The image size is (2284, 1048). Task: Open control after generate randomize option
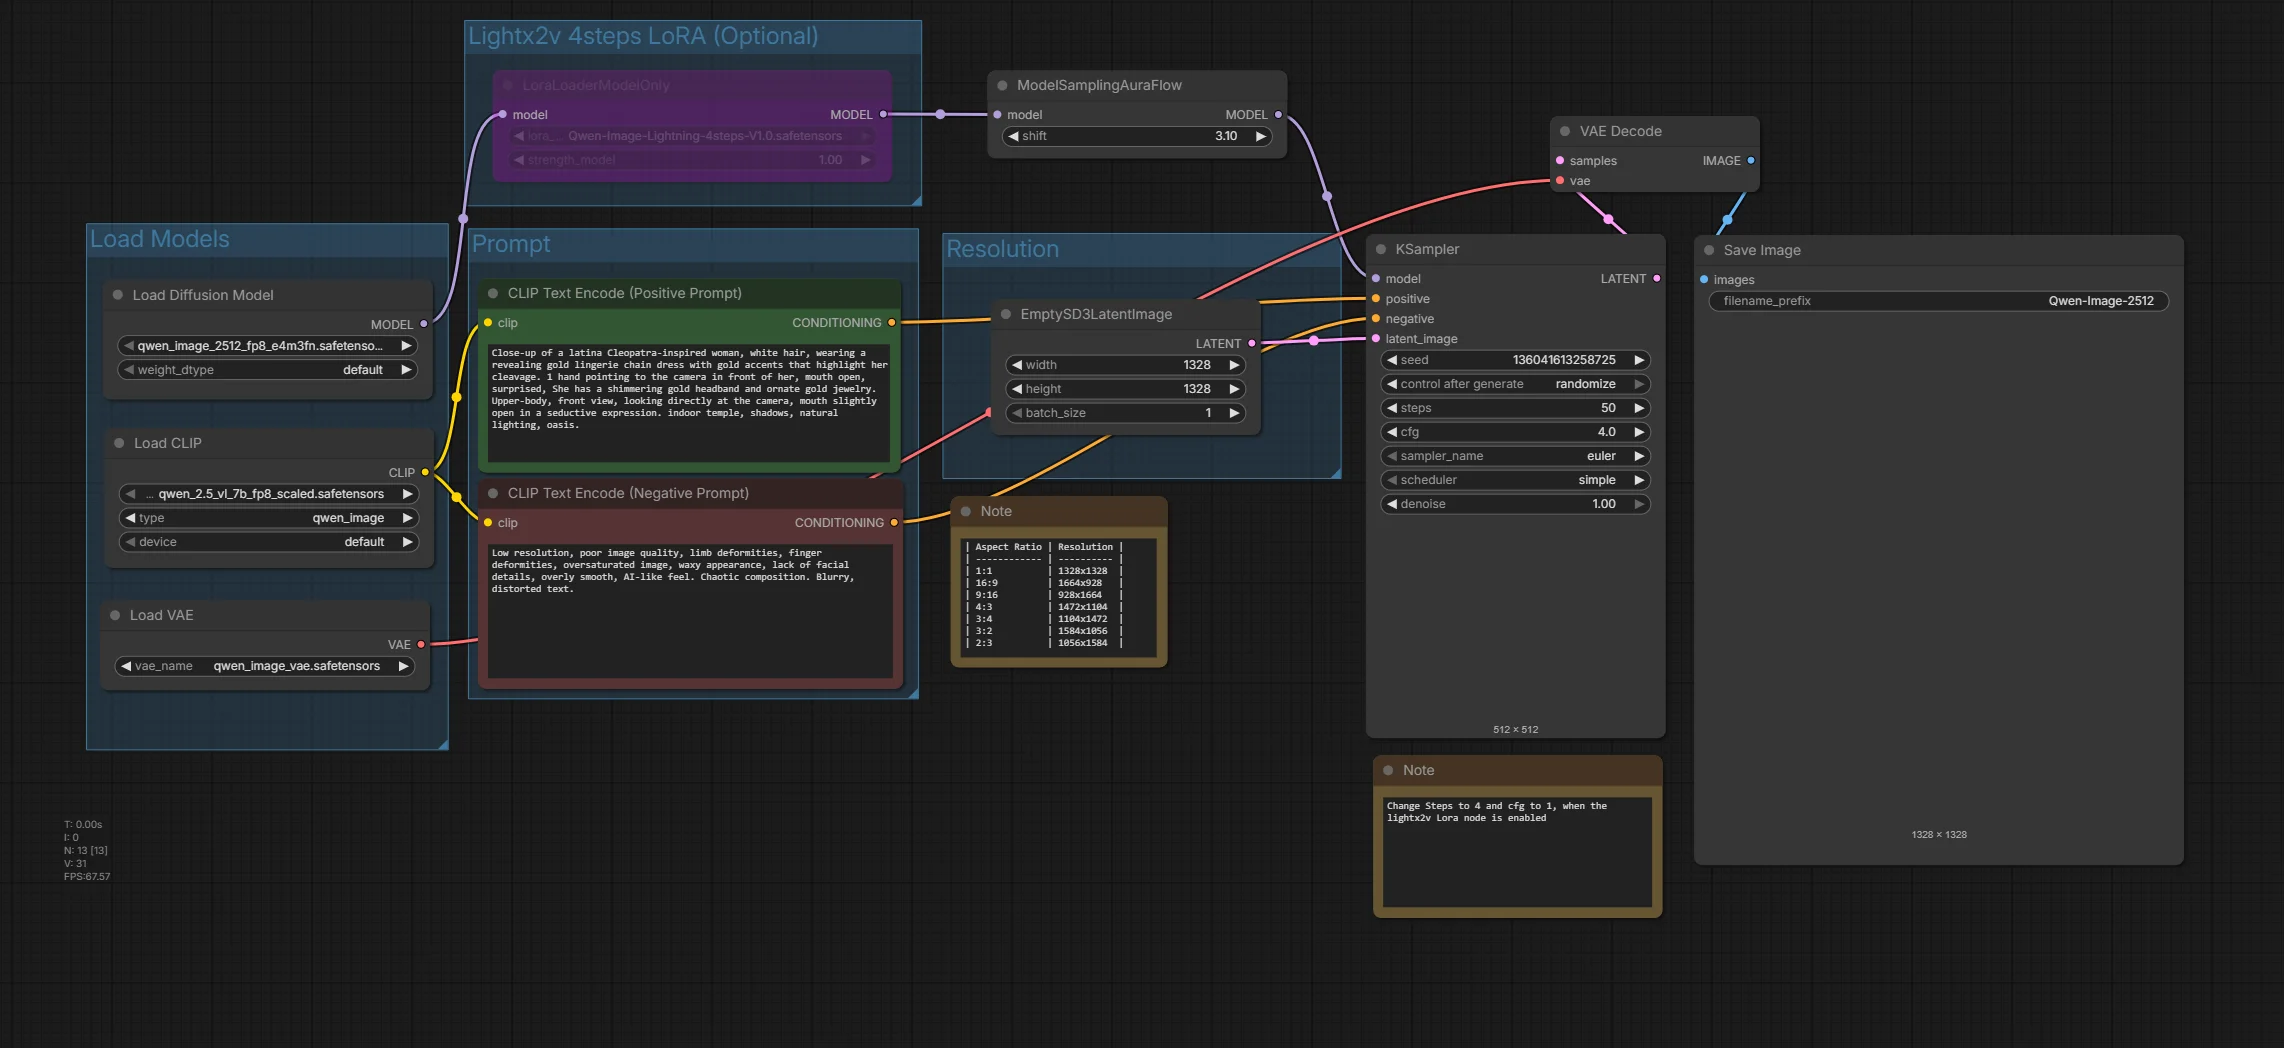(1515, 384)
